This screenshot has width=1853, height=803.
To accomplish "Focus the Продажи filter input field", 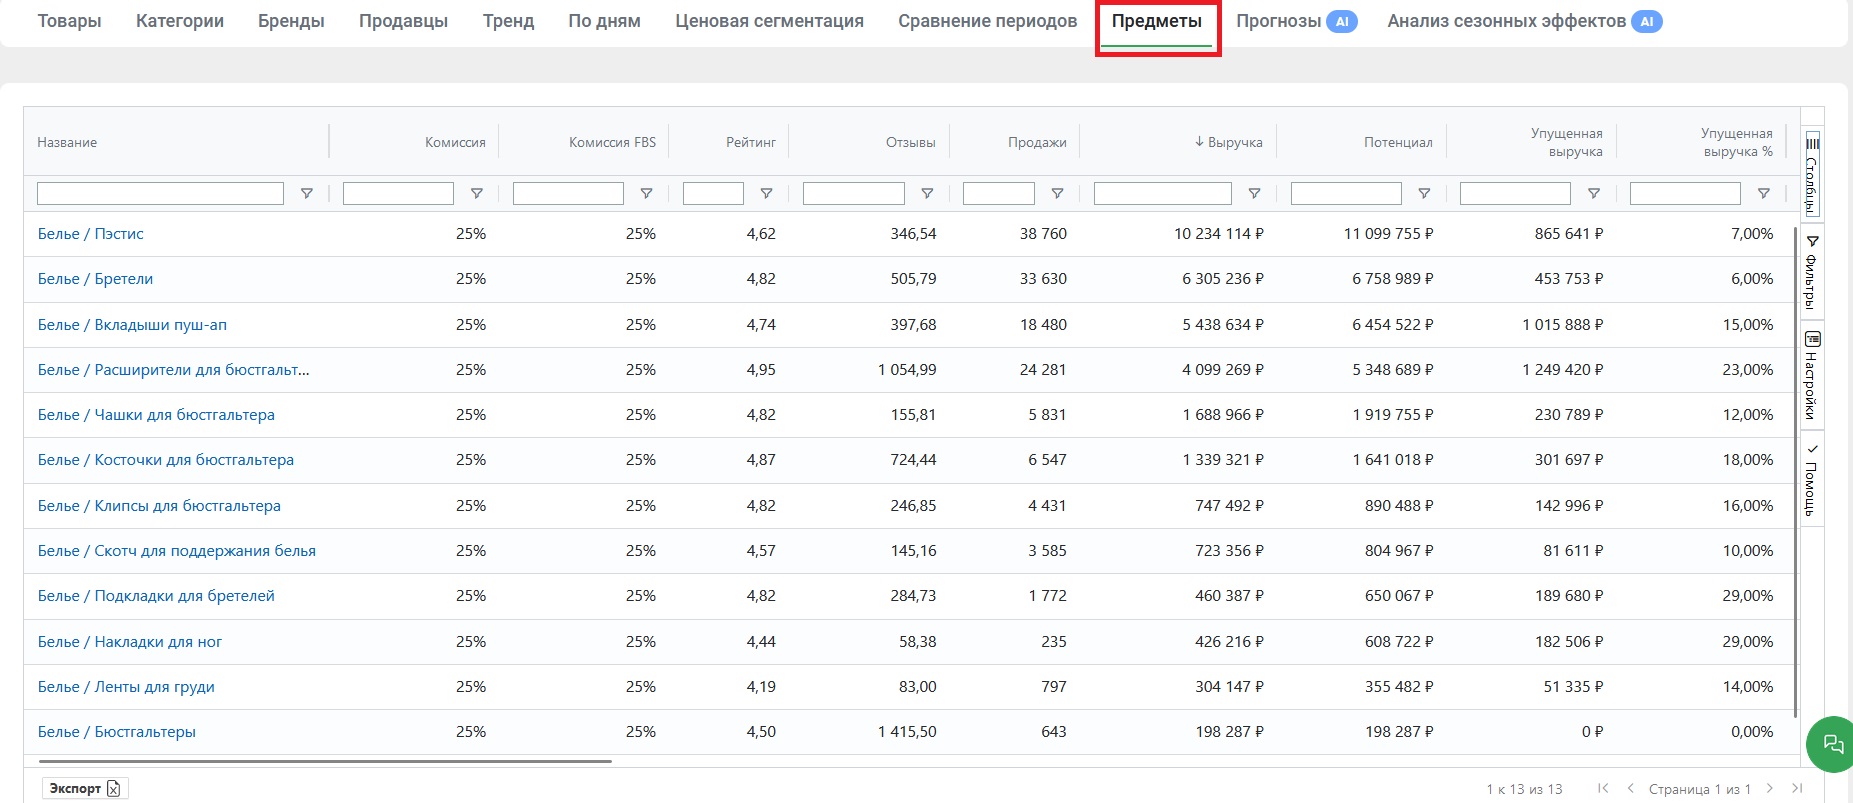I will pos(998,194).
